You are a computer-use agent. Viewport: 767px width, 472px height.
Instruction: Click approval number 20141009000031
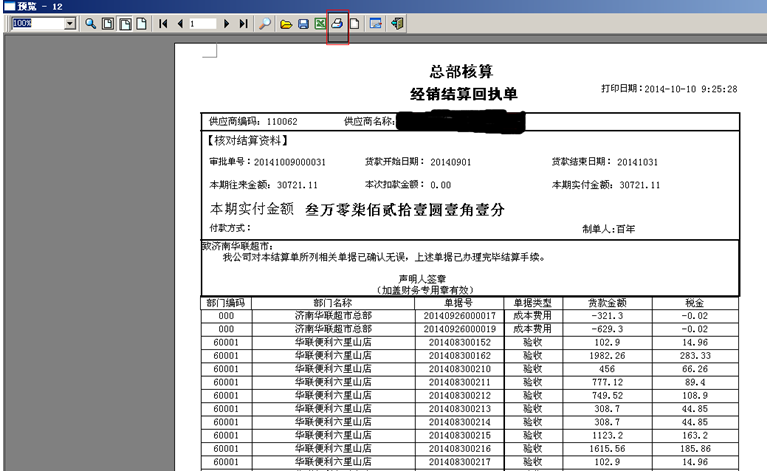[290, 162]
